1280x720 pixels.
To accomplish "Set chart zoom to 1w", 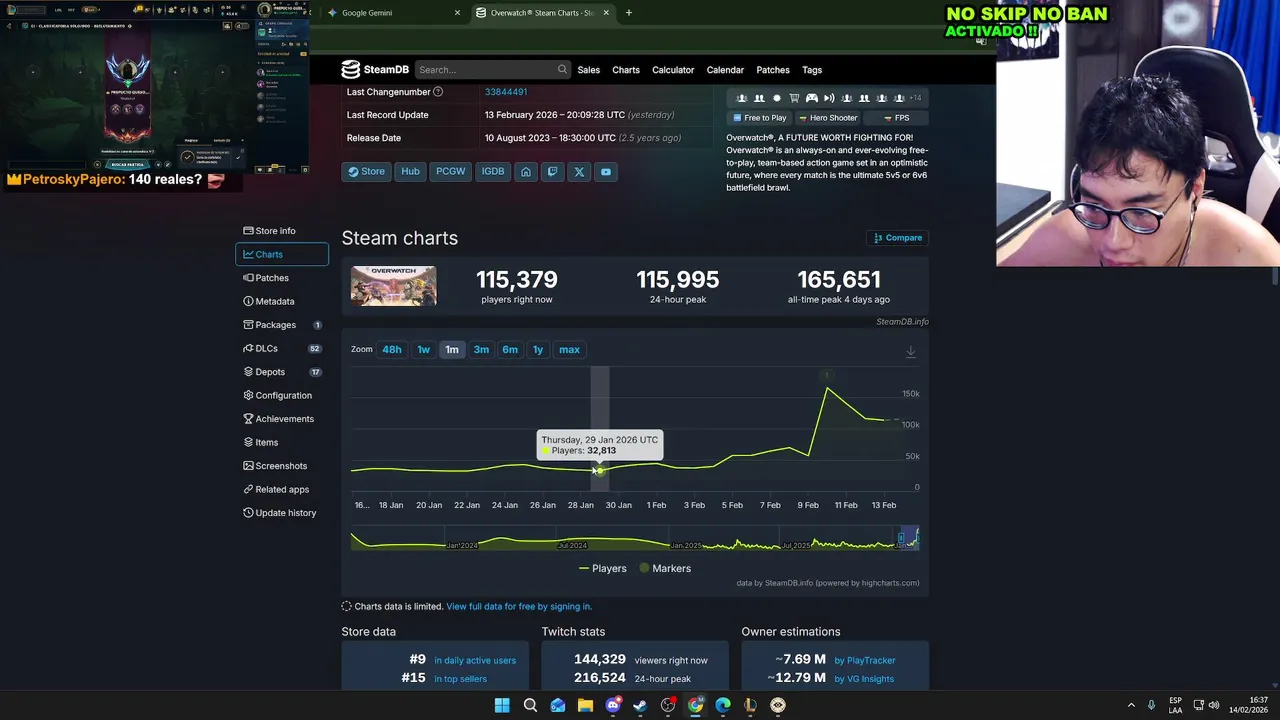I will (x=424, y=350).
